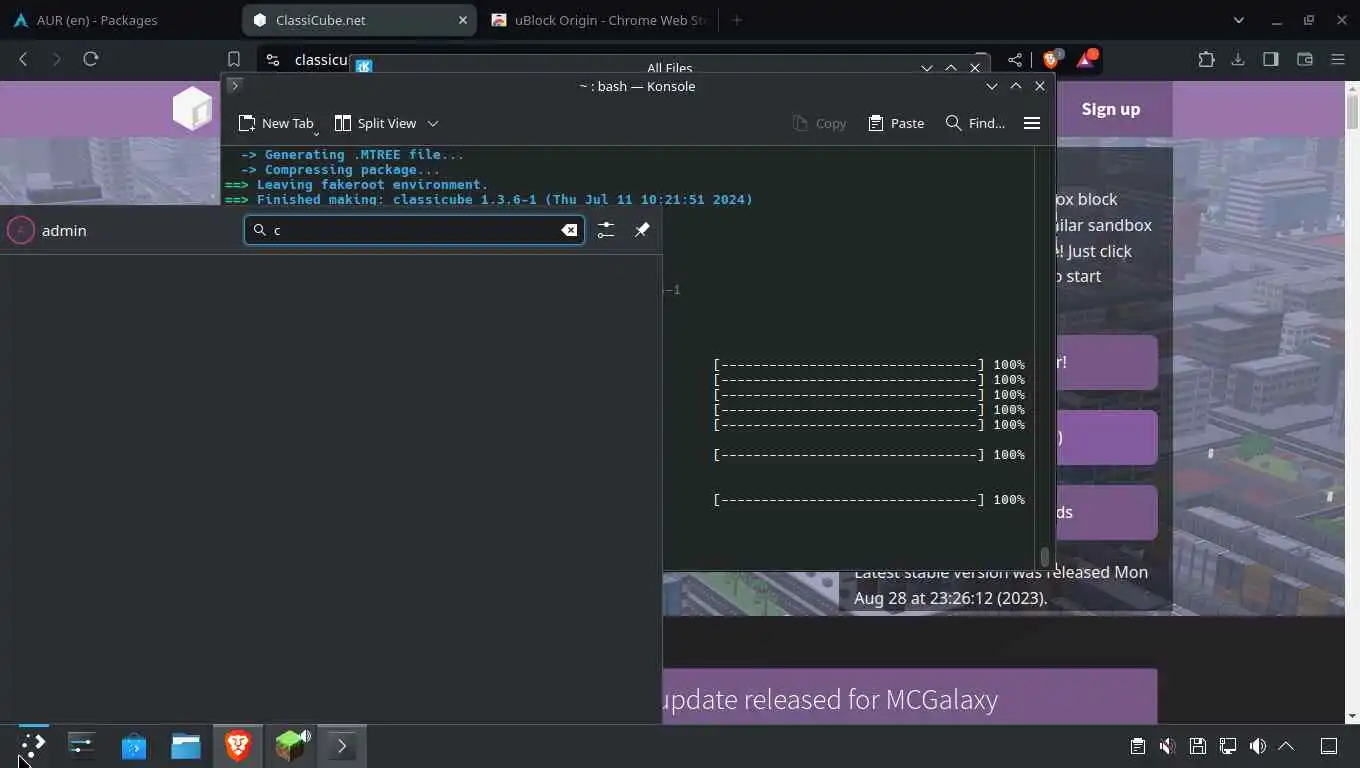Screen dimensions: 1360x768
Task: Open Brave Rewards triangle icon
Action: pos(1086,60)
